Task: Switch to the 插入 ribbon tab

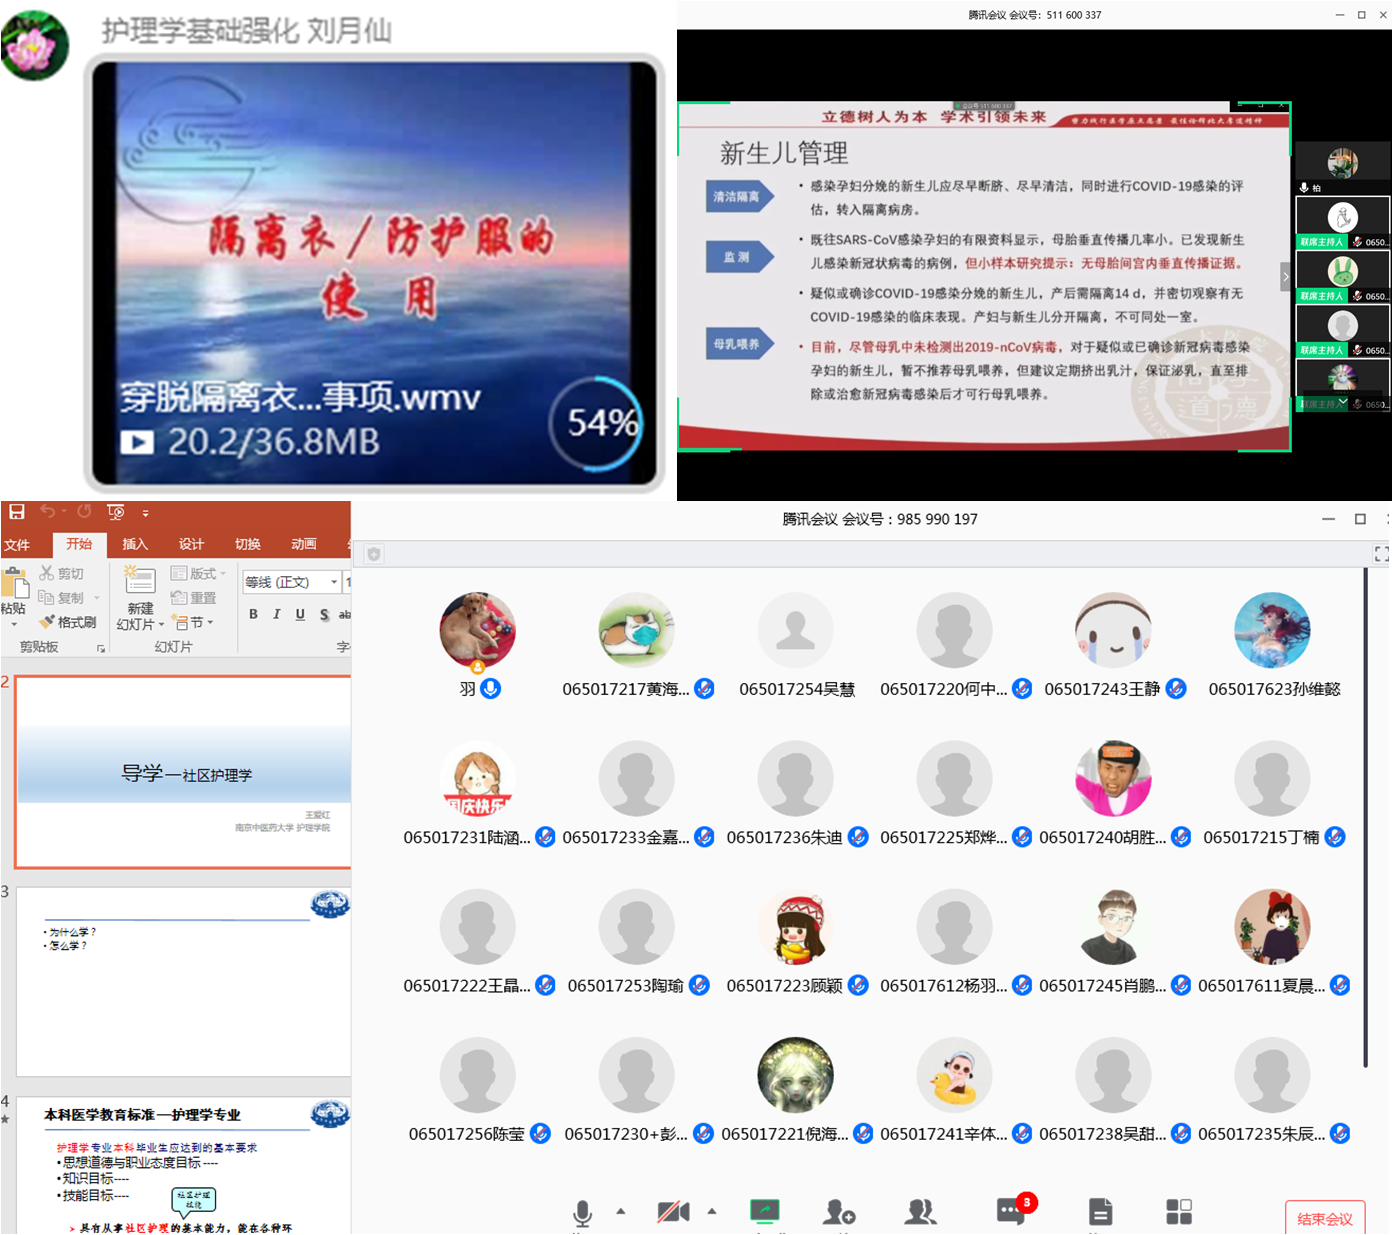Action: [135, 544]
